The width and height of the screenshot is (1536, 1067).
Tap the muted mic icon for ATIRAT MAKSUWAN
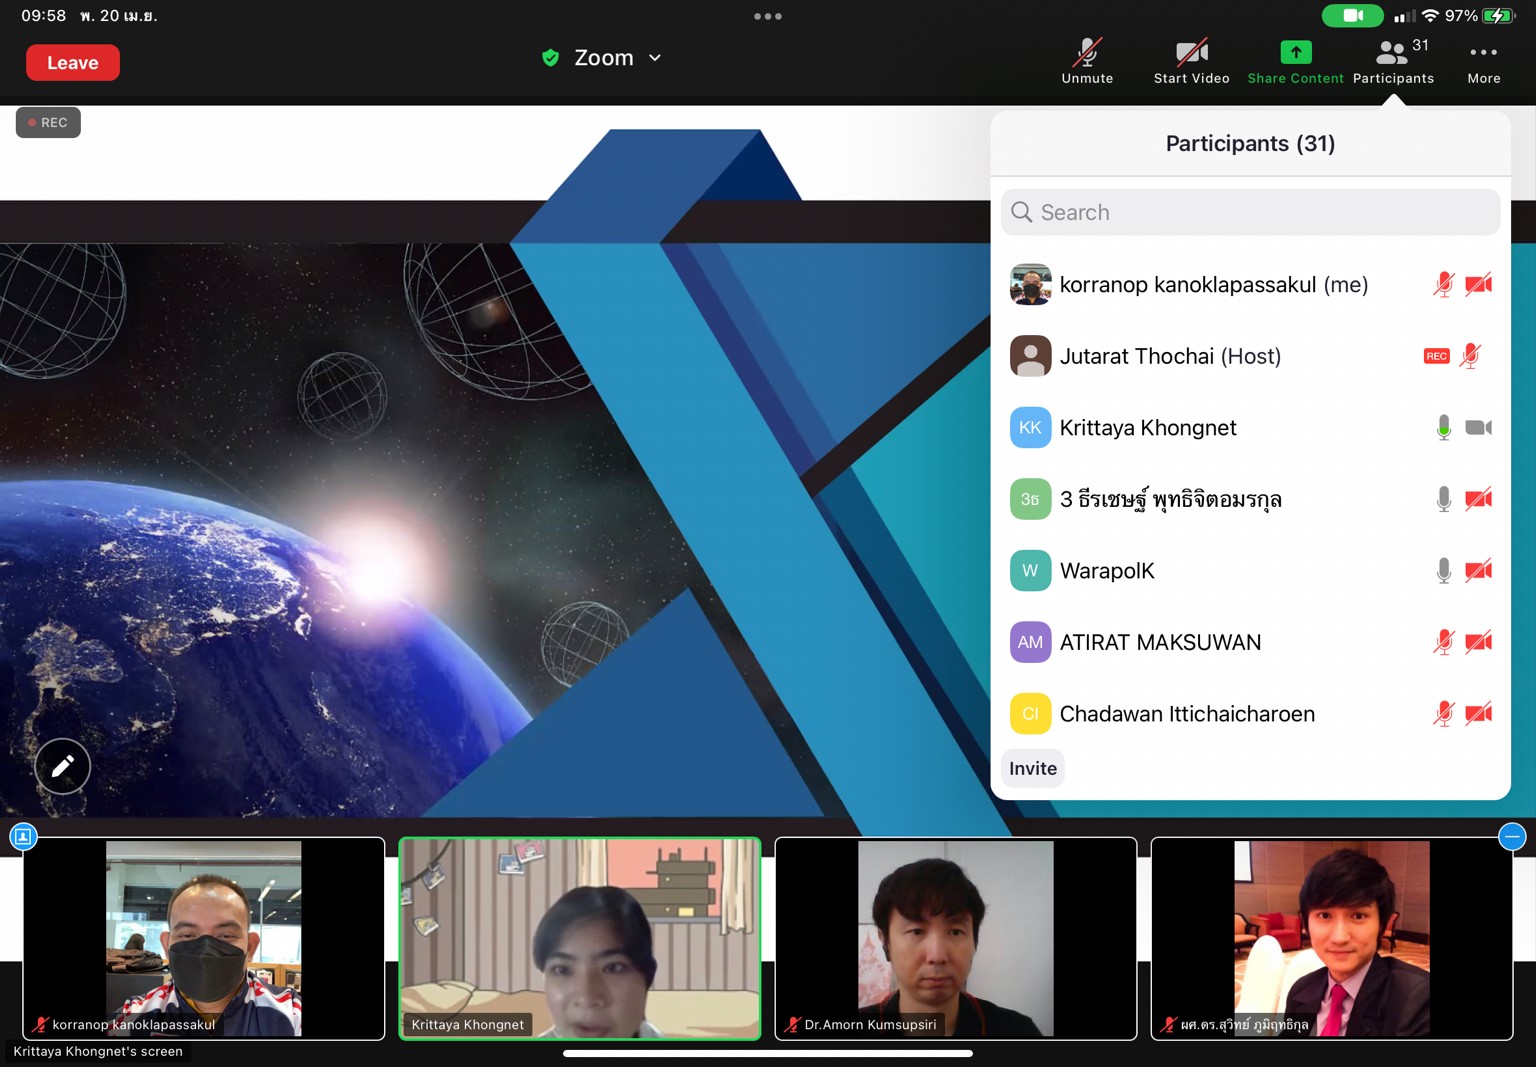click(x=1443, y=642)
